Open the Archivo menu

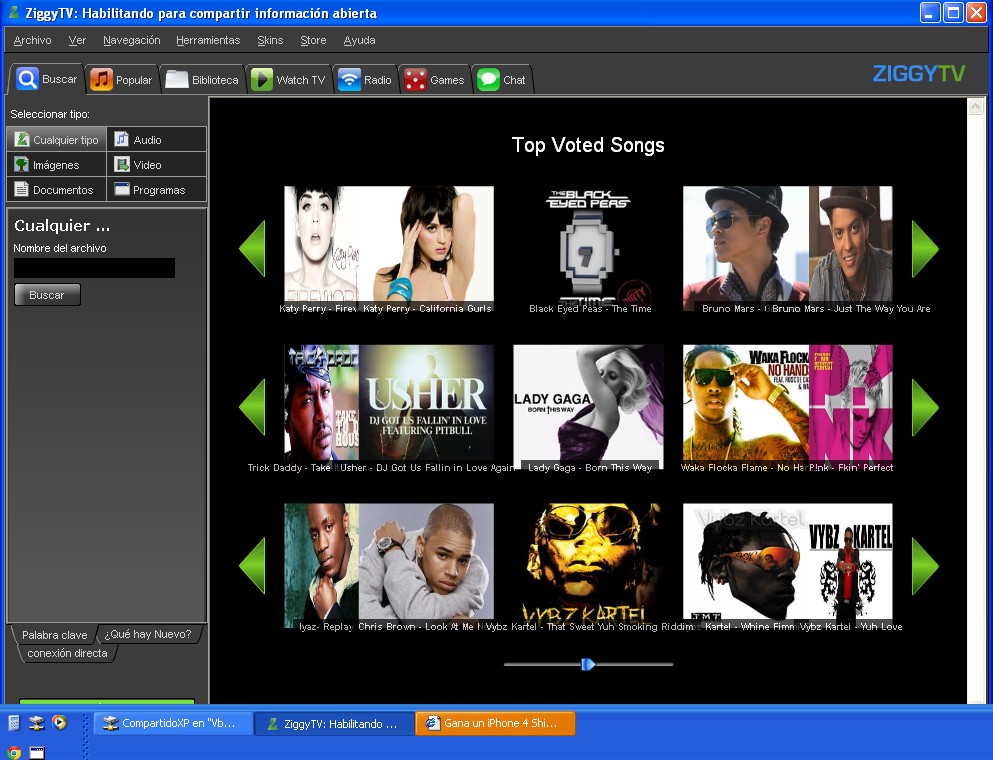(32, 40)
